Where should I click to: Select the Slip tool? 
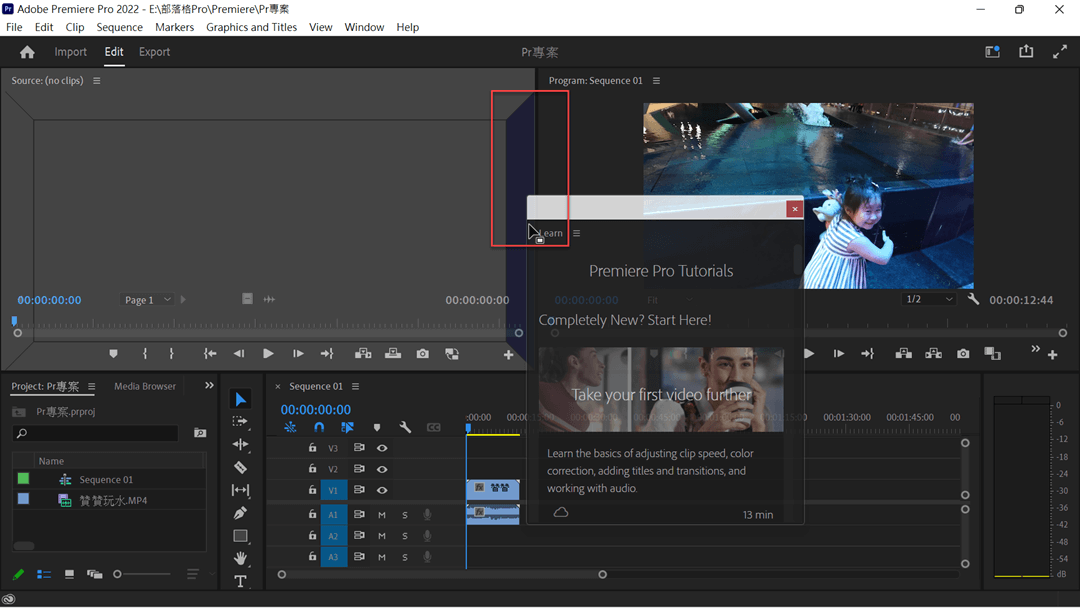coord(240,490)
